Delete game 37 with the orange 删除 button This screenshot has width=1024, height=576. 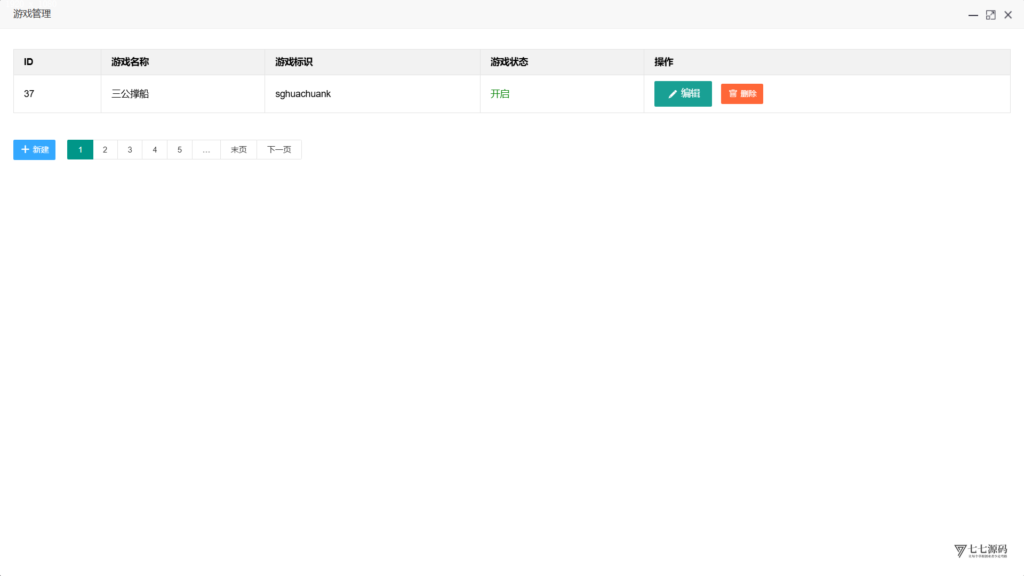742,93
